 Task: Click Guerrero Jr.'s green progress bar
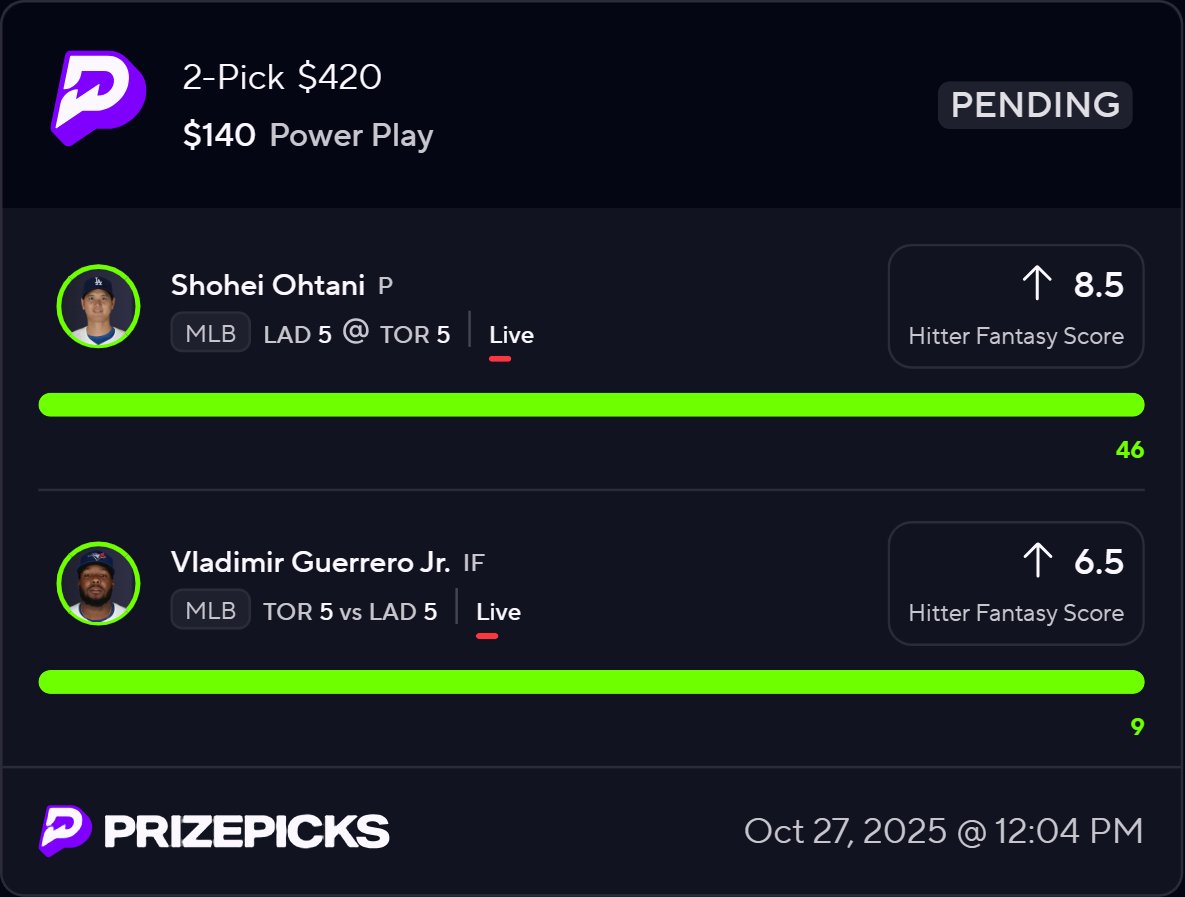591,682
